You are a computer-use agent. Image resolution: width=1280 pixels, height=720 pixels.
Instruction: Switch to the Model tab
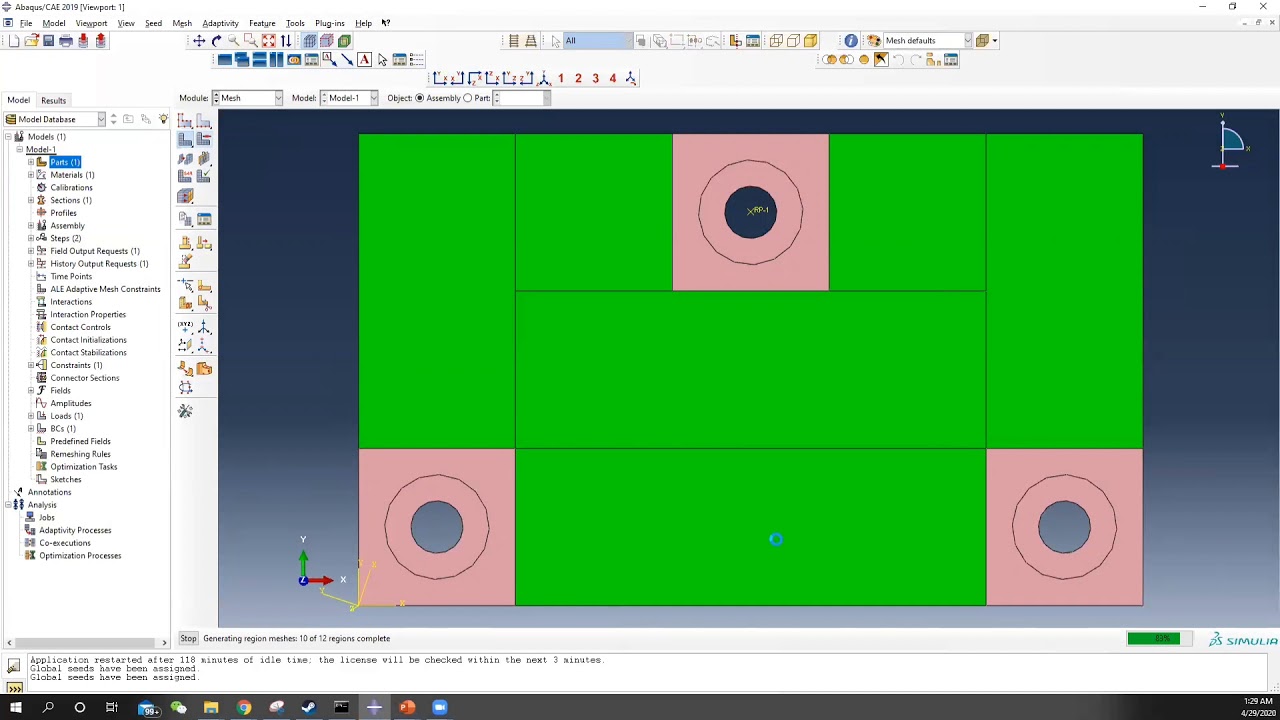[x=18, y=100]
